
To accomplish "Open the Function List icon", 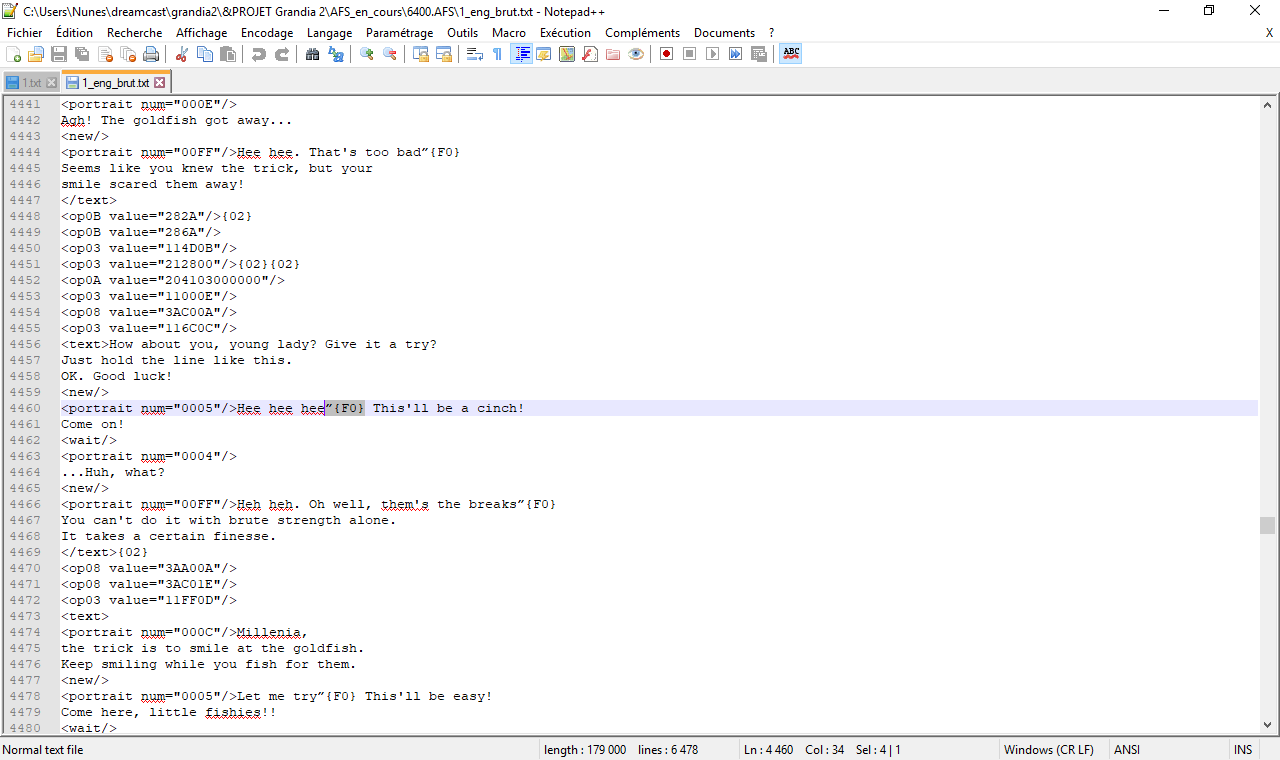I will tap(590, 54).
